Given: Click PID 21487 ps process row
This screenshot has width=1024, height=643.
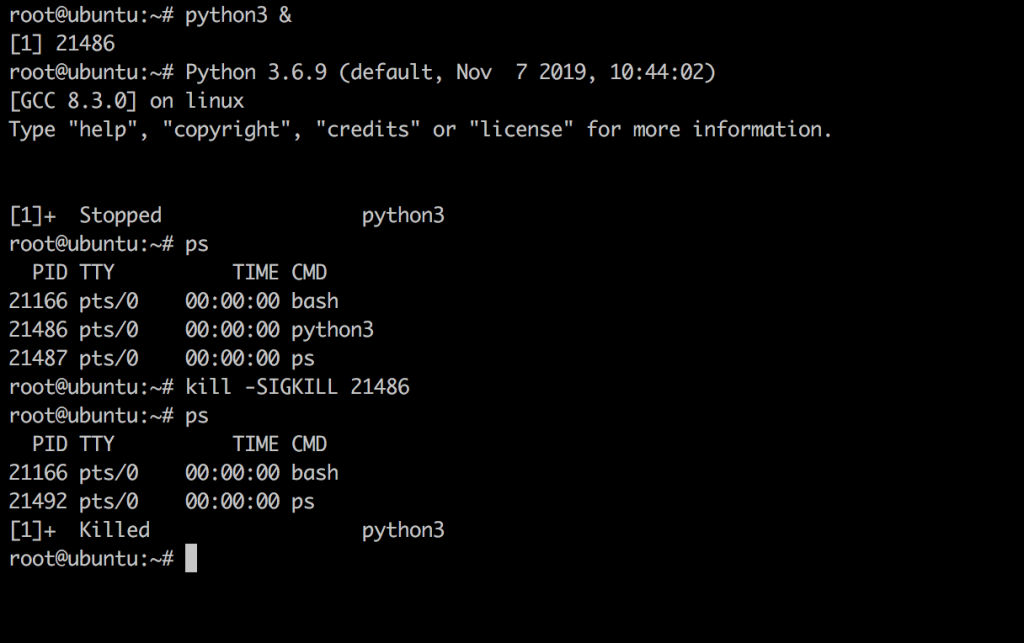Looking at the screenshot, I should [x=162, y=358].
